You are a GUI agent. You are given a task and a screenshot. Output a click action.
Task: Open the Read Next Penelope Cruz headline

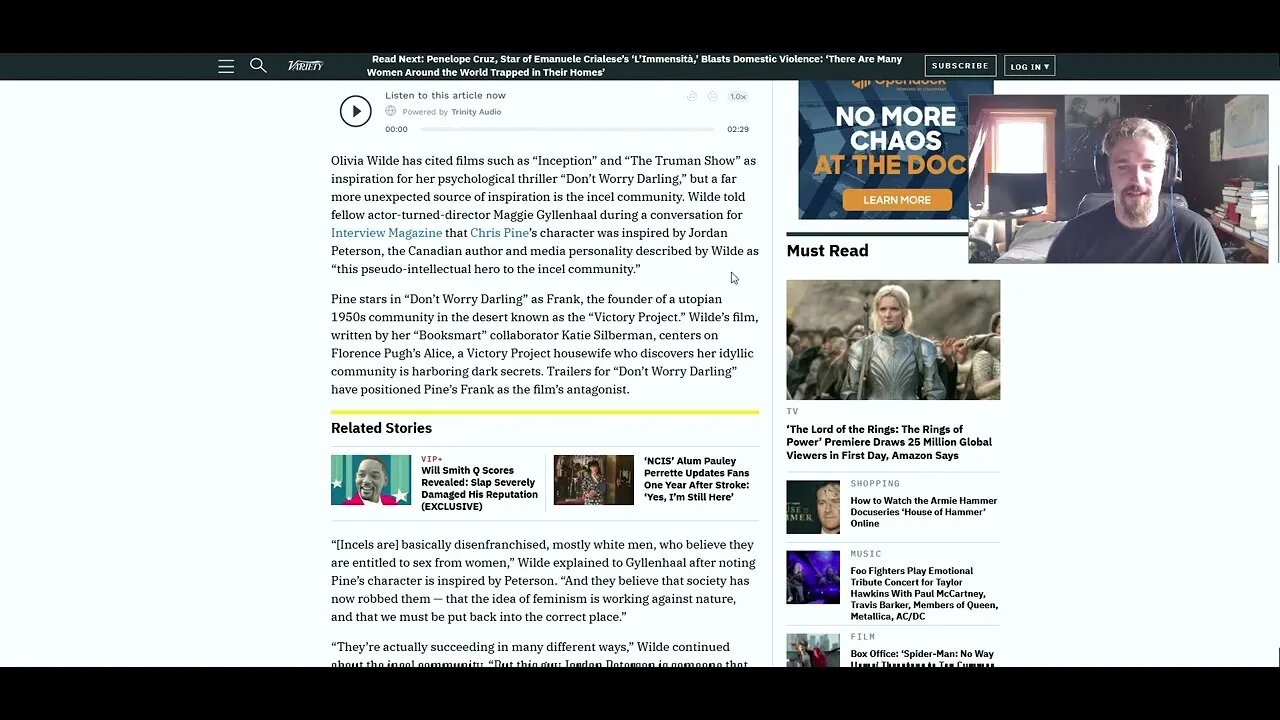[x=634, y=66]
